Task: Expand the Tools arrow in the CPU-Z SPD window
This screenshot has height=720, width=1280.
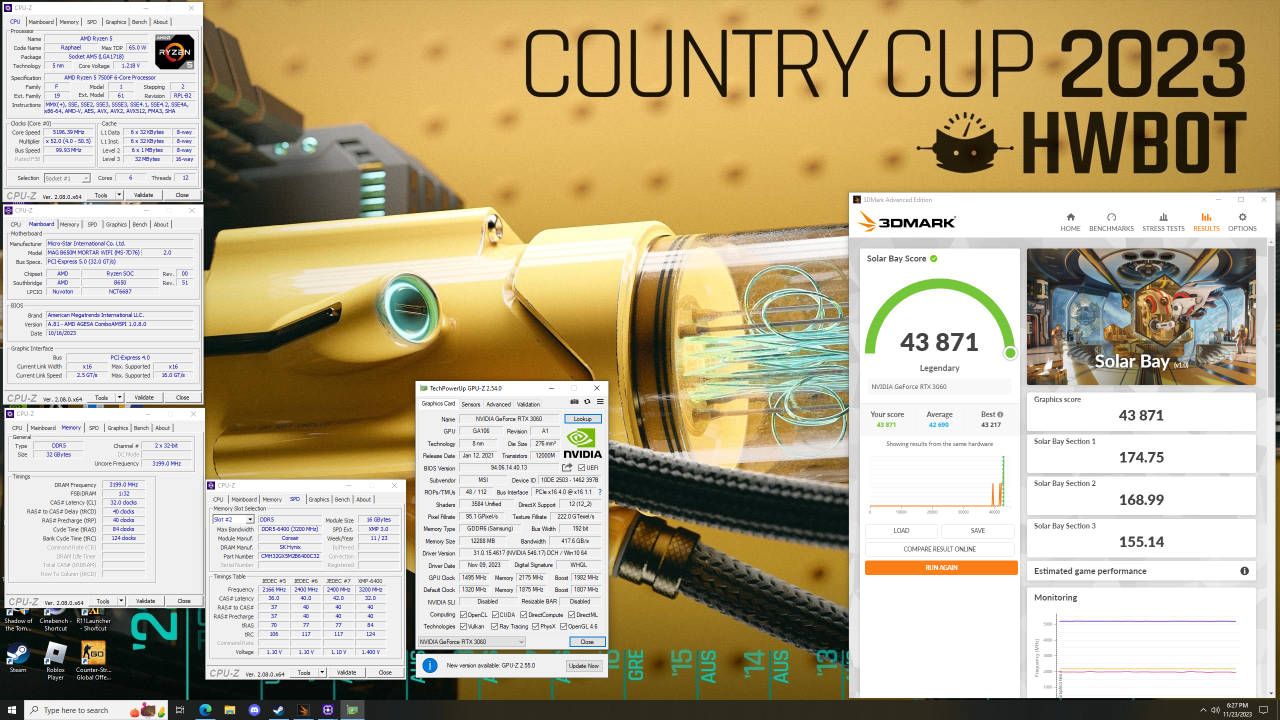Action: tap(322, 672)
